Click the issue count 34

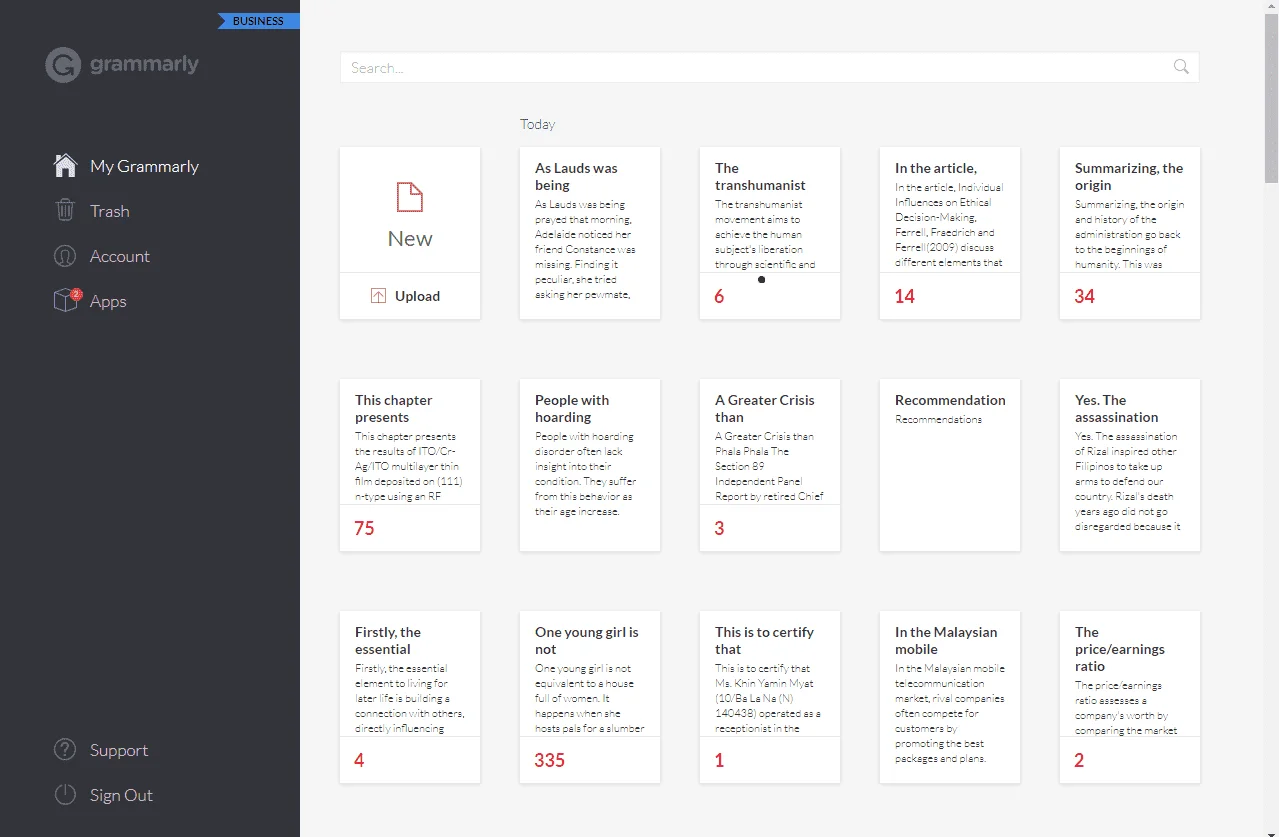point(1085,296)
